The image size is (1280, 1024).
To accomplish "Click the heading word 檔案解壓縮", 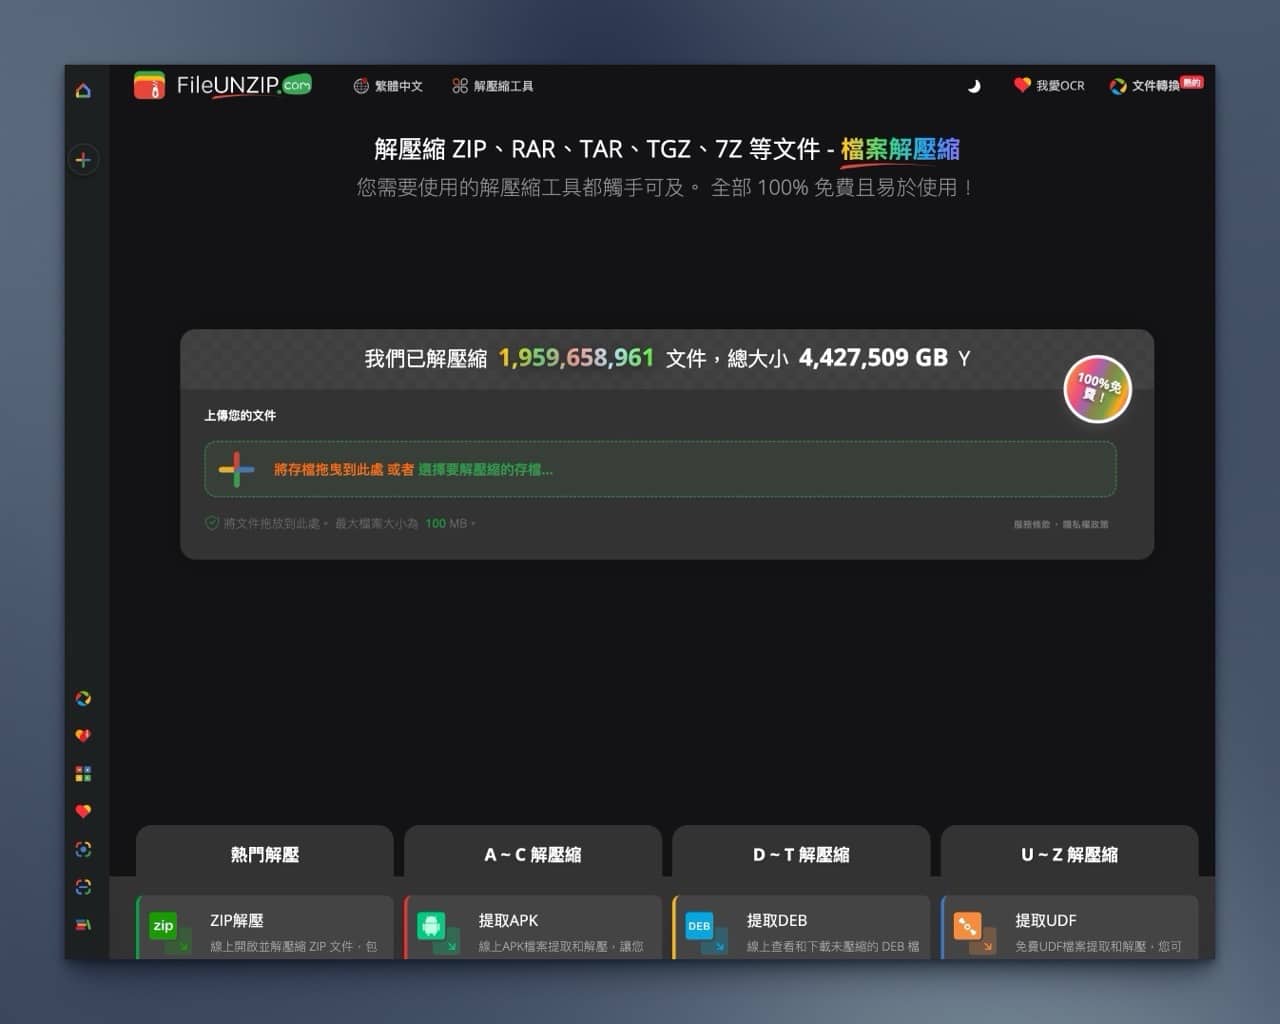I will [x=900, y=150].
